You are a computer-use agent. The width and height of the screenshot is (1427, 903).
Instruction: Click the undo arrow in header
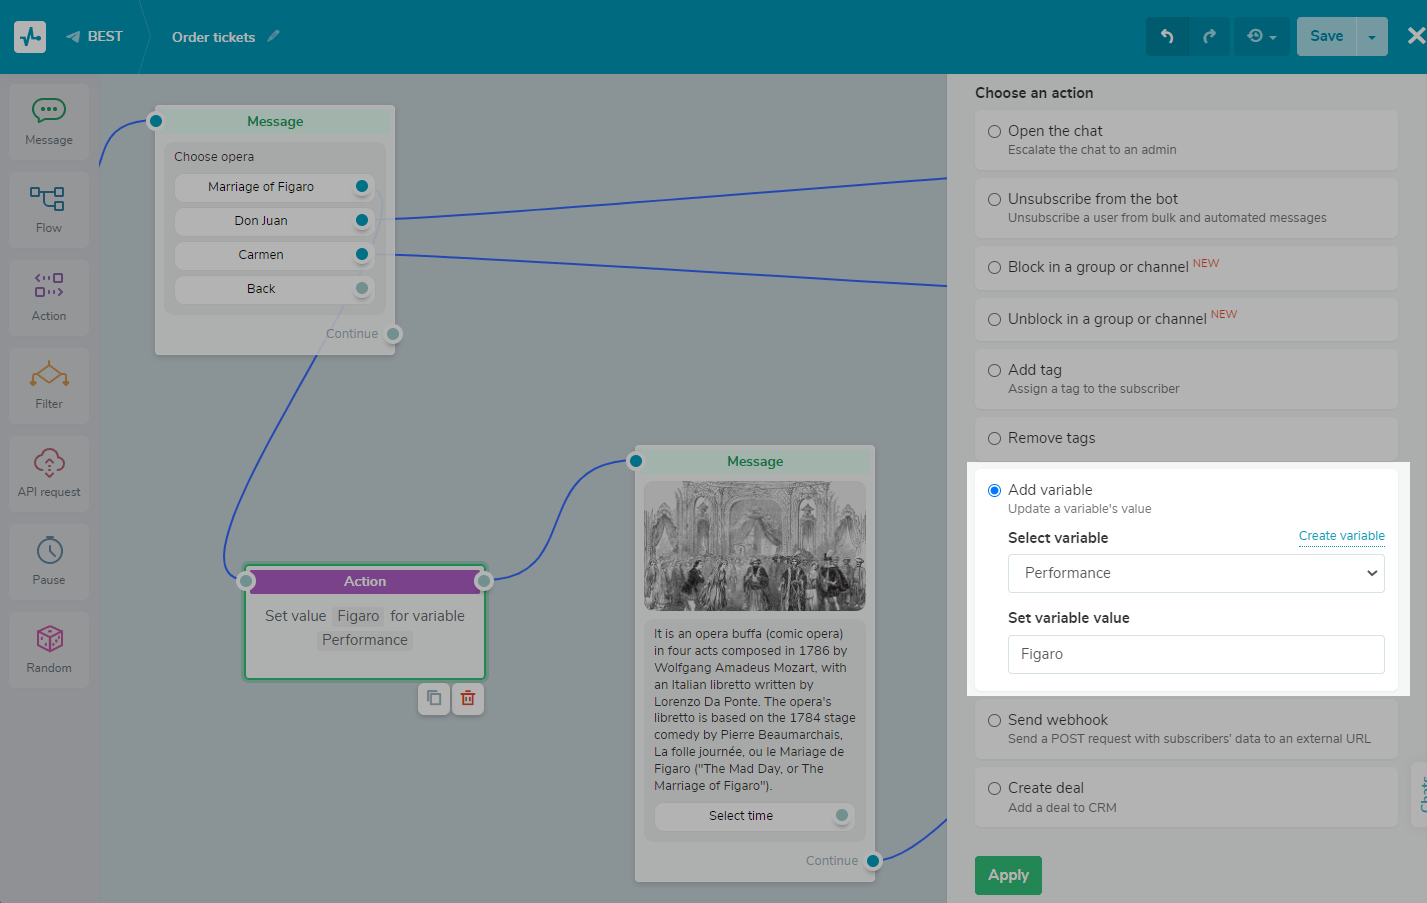pos(1167,37)
